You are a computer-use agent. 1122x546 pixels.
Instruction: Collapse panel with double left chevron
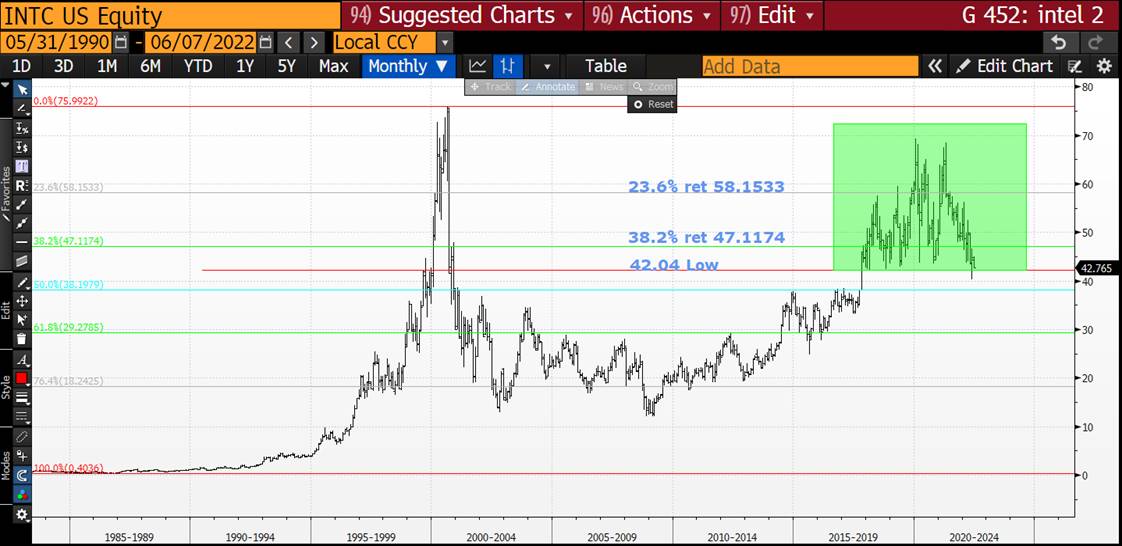(x=934, y=67)
